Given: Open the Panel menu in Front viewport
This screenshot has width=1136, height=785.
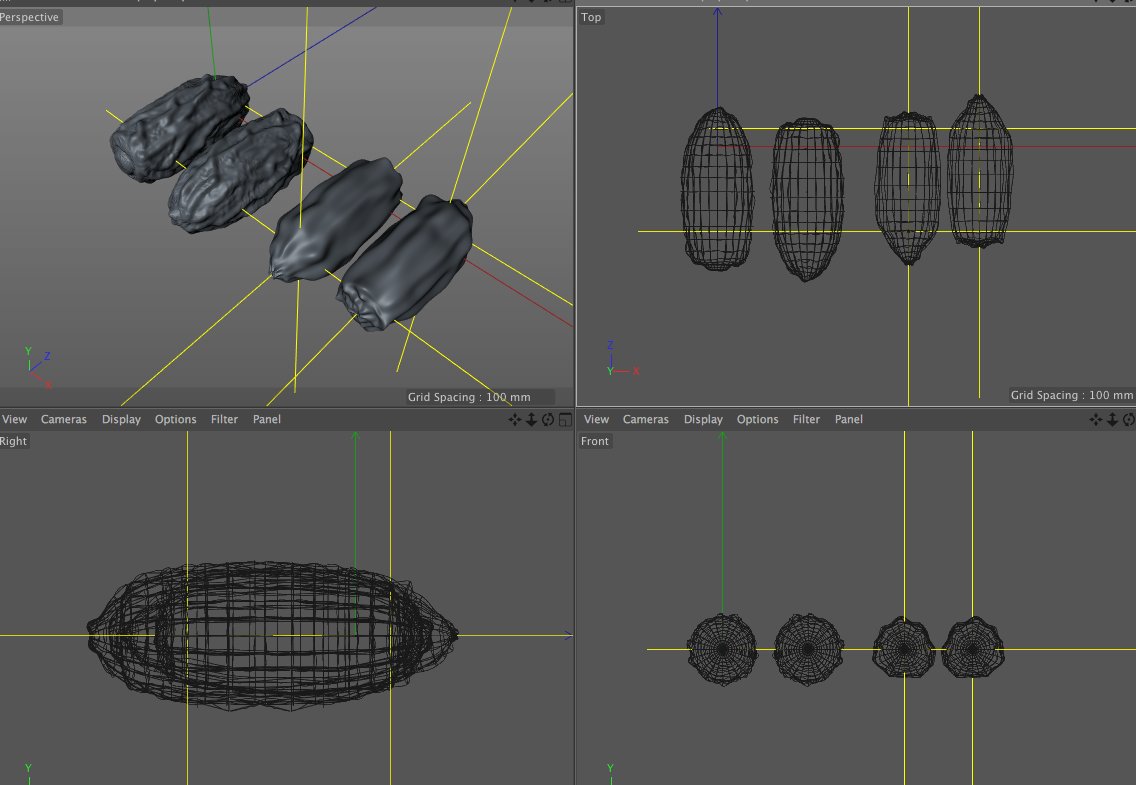Looking at the screenshot, I should pos(848,419).
